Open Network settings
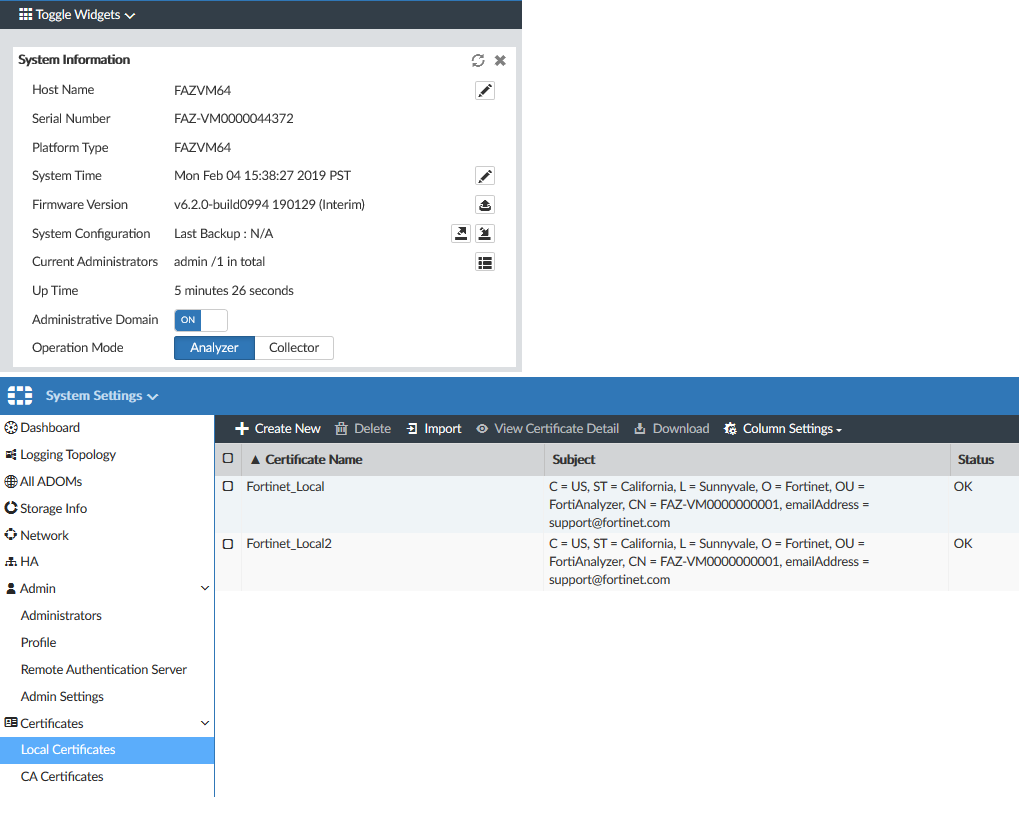 44,535
